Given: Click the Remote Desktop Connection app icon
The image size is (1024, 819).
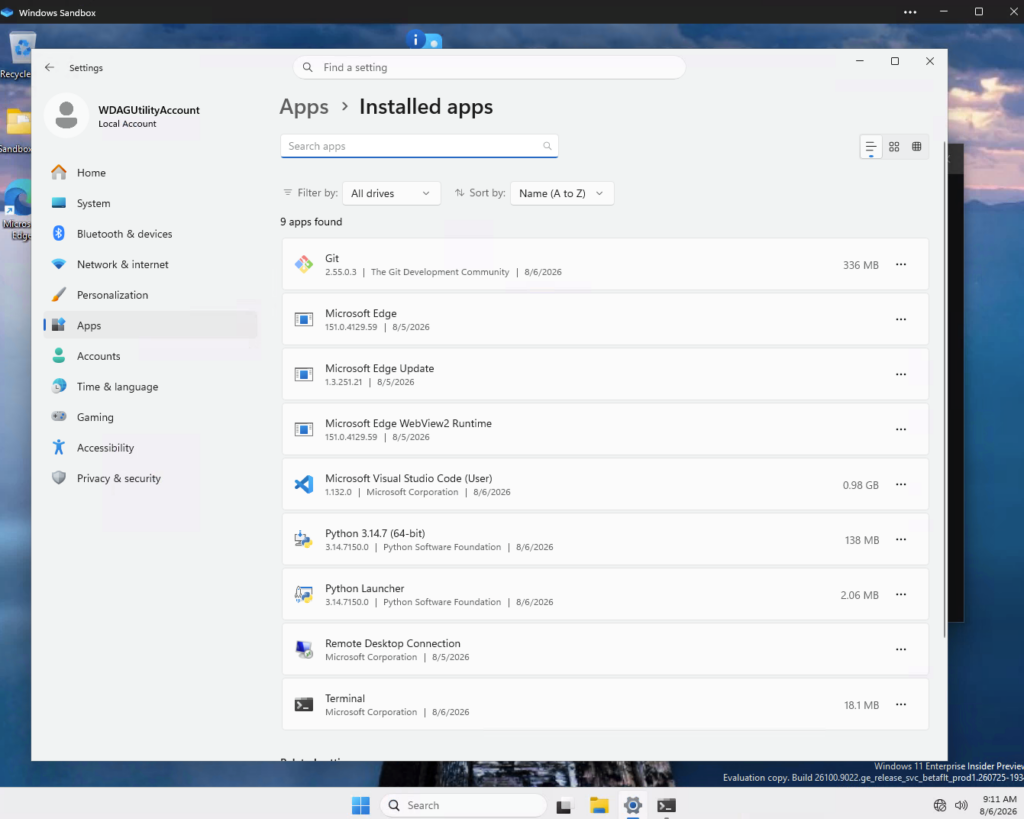Looking at the screenshot, I should [x=304, y=649].
